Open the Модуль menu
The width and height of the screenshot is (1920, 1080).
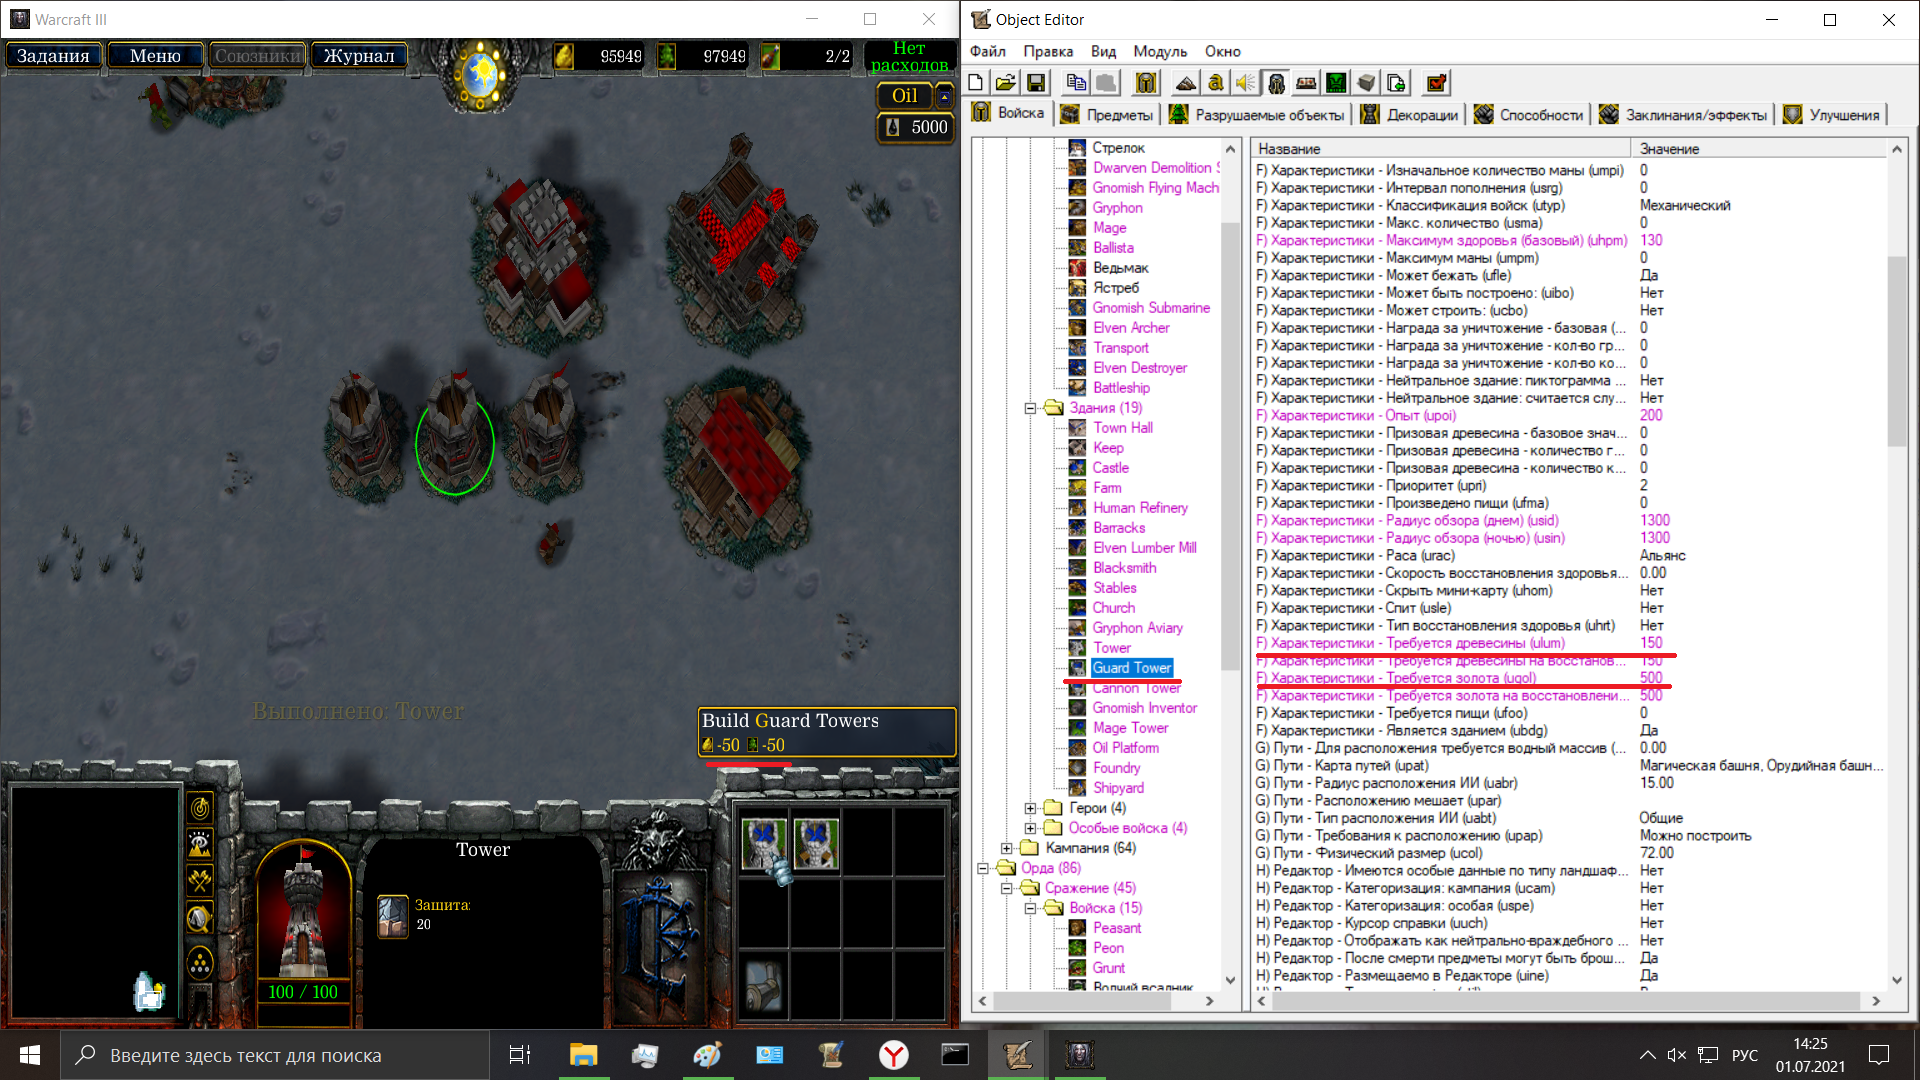(1160, 51)
